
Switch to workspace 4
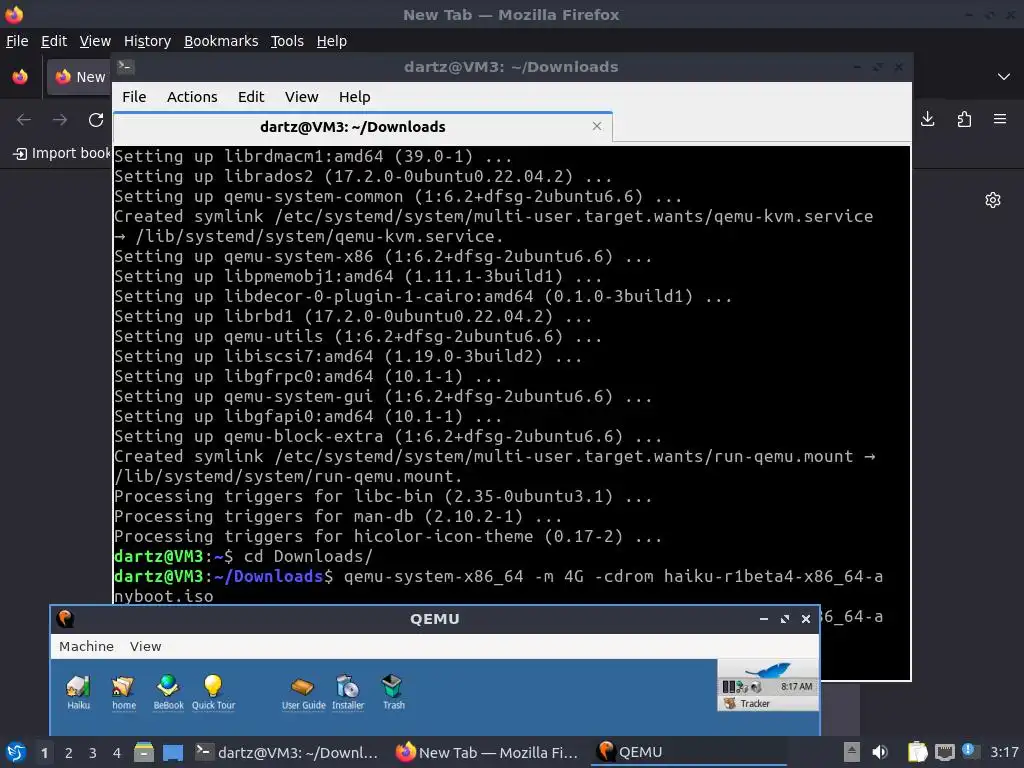[116, 753]
